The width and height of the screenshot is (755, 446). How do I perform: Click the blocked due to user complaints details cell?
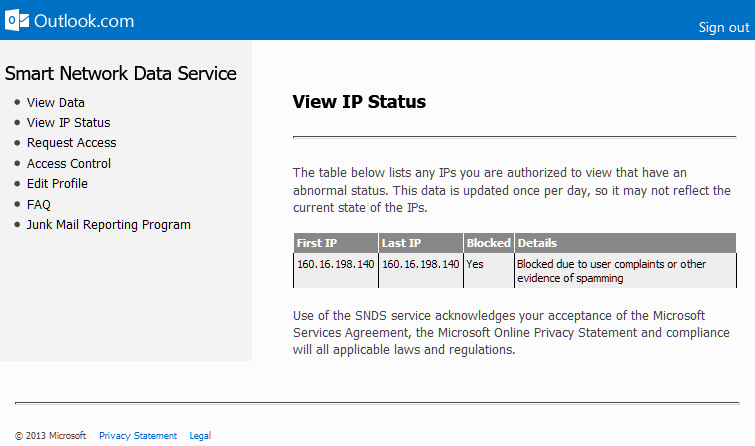(x=611, y=271)
